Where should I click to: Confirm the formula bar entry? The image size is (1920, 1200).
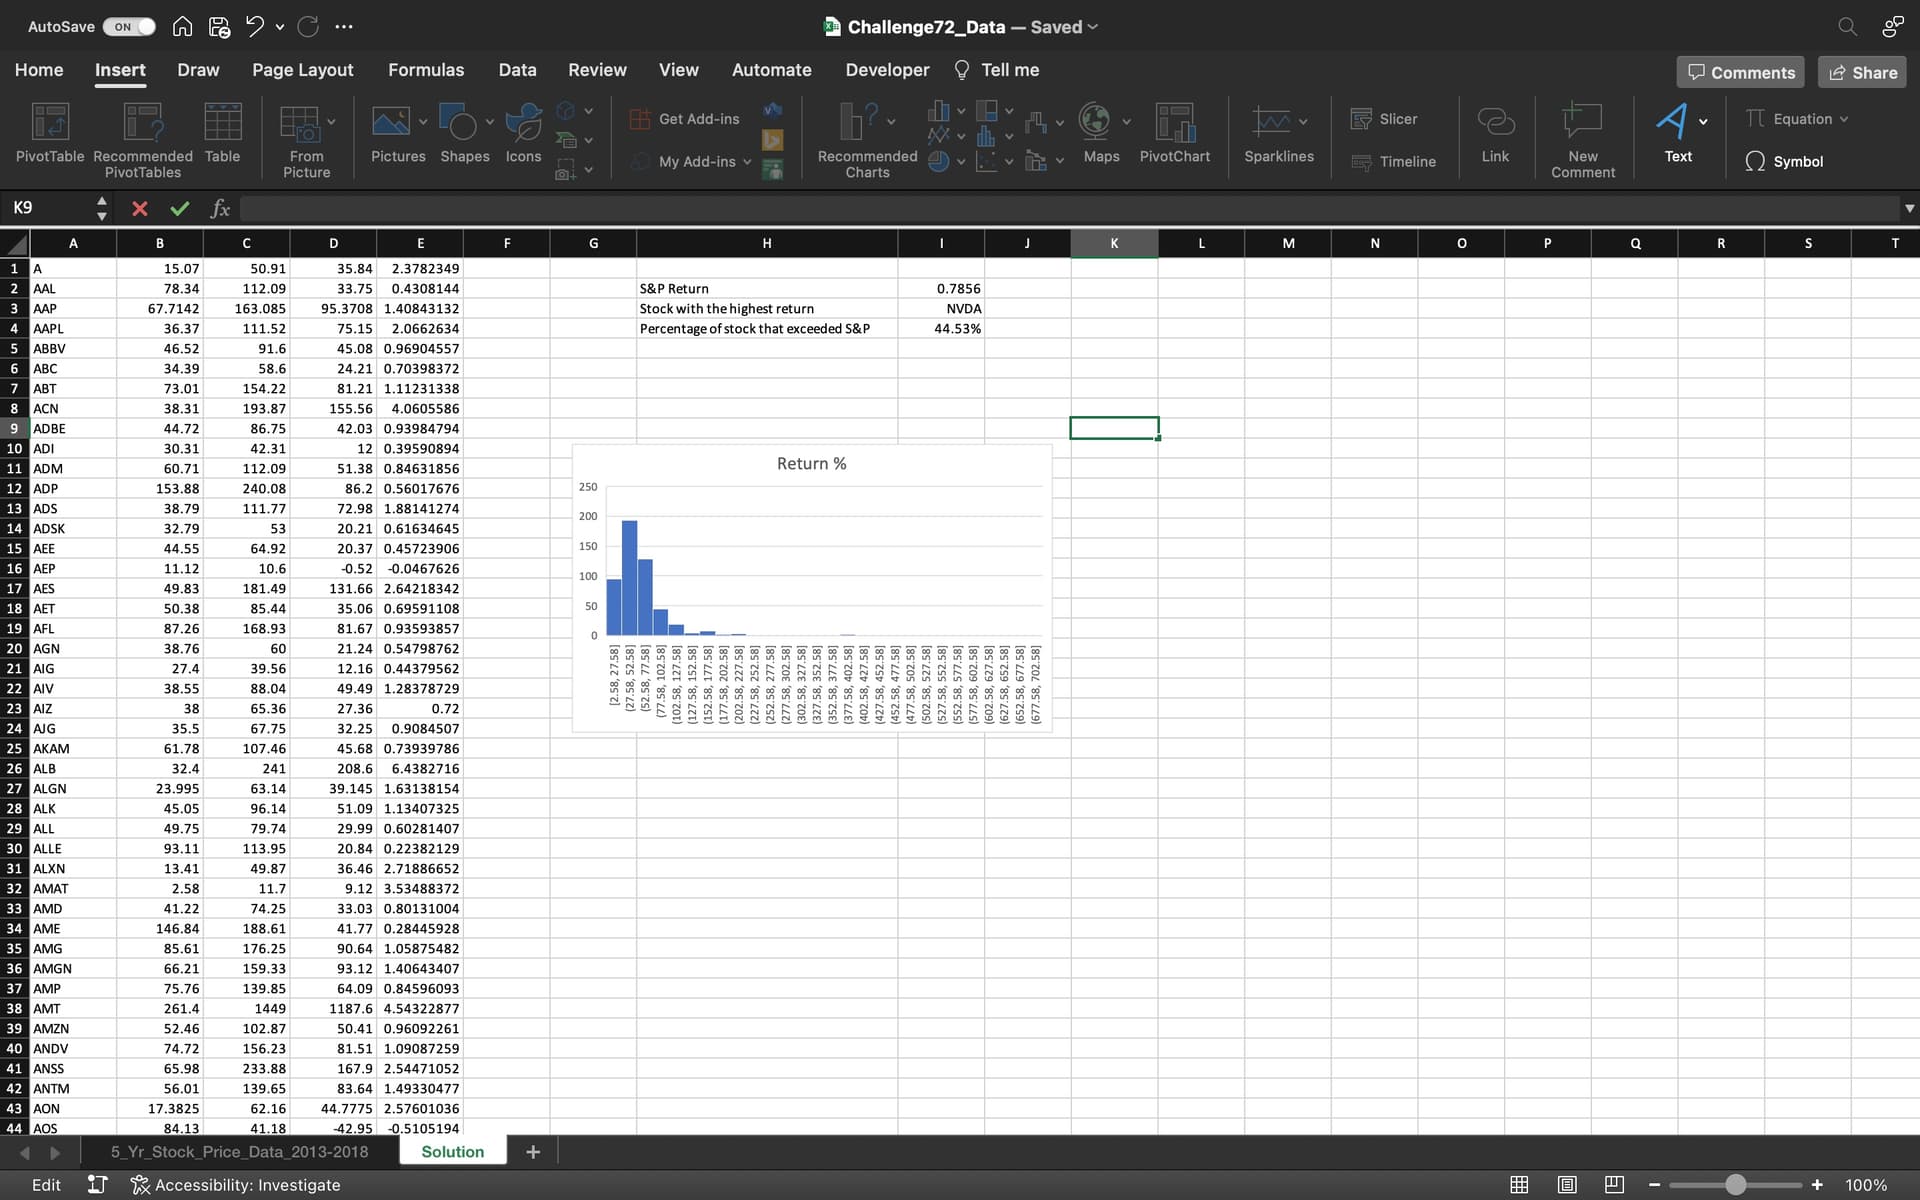(180, 208)
